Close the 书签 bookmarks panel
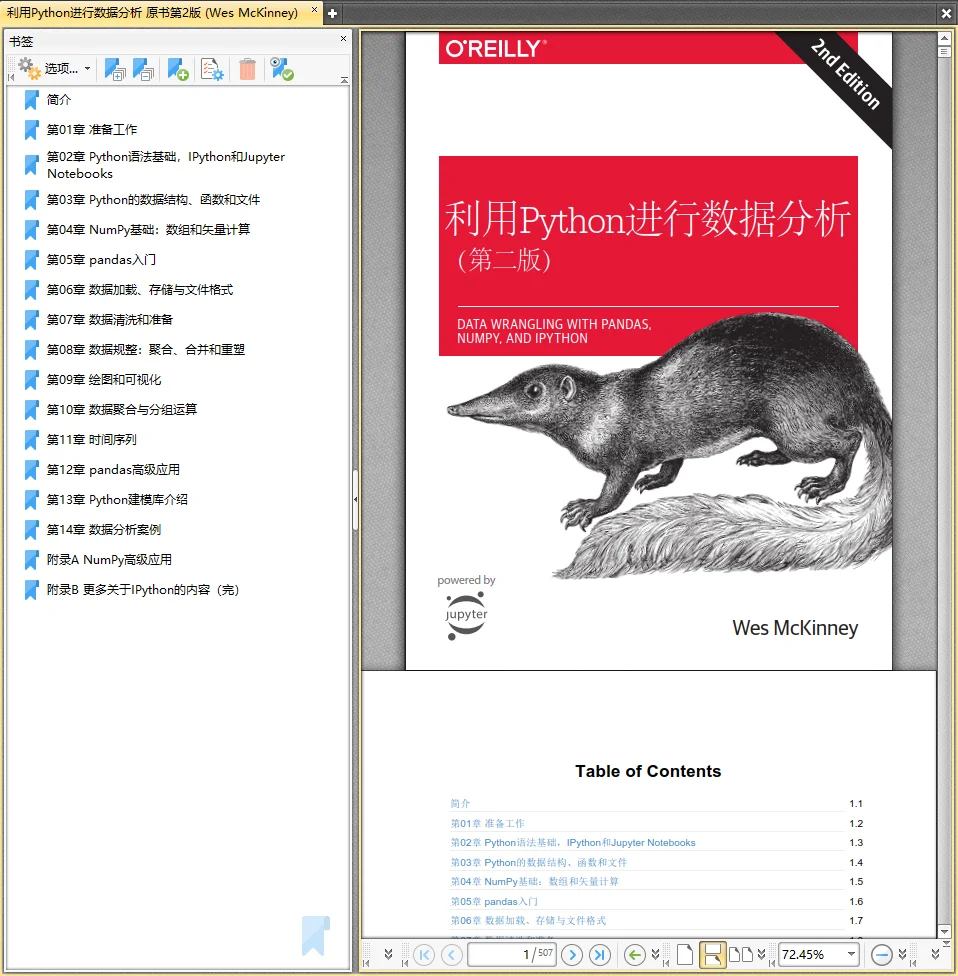The image size is (958, 976). 343,39
